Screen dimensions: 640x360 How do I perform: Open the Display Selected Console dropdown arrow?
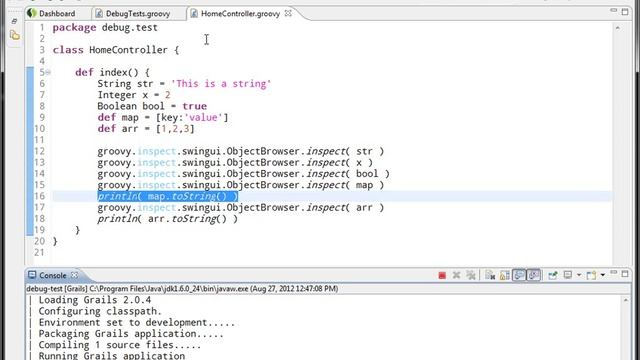click(579, 275)
